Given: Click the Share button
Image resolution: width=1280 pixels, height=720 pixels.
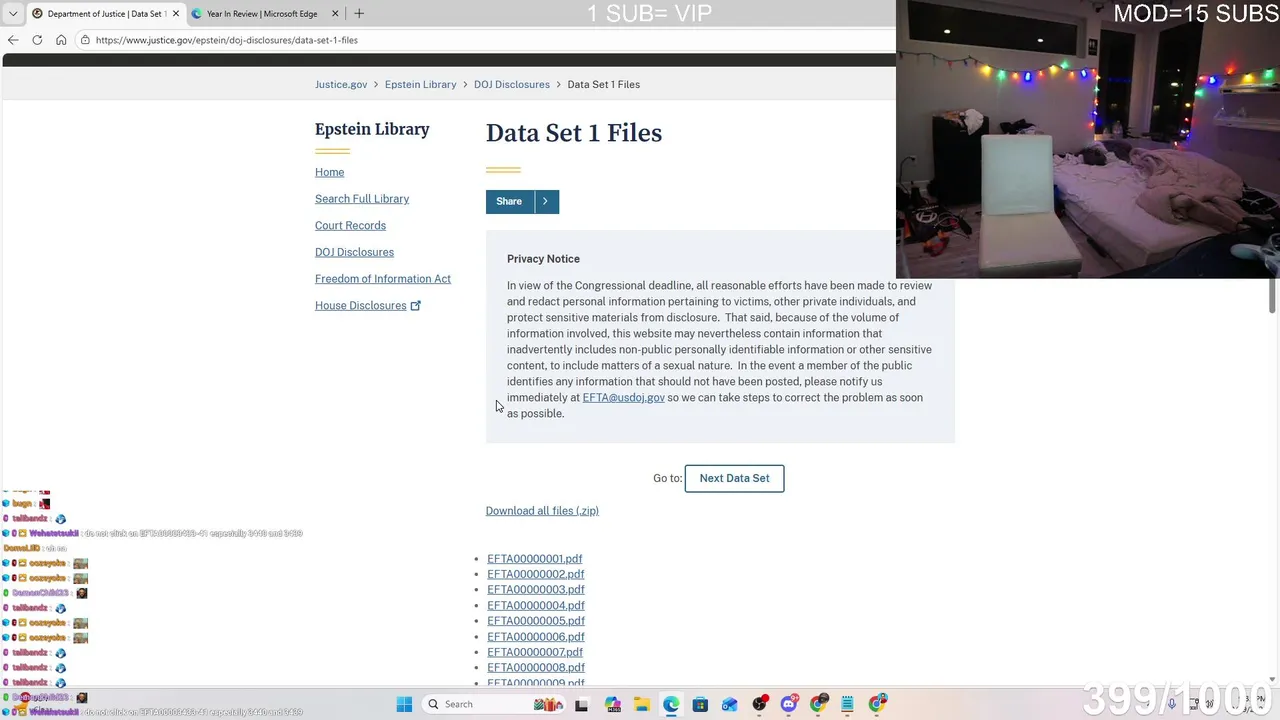Looking at the screenshot, I should pyautogui.click(x=509, y=201).
